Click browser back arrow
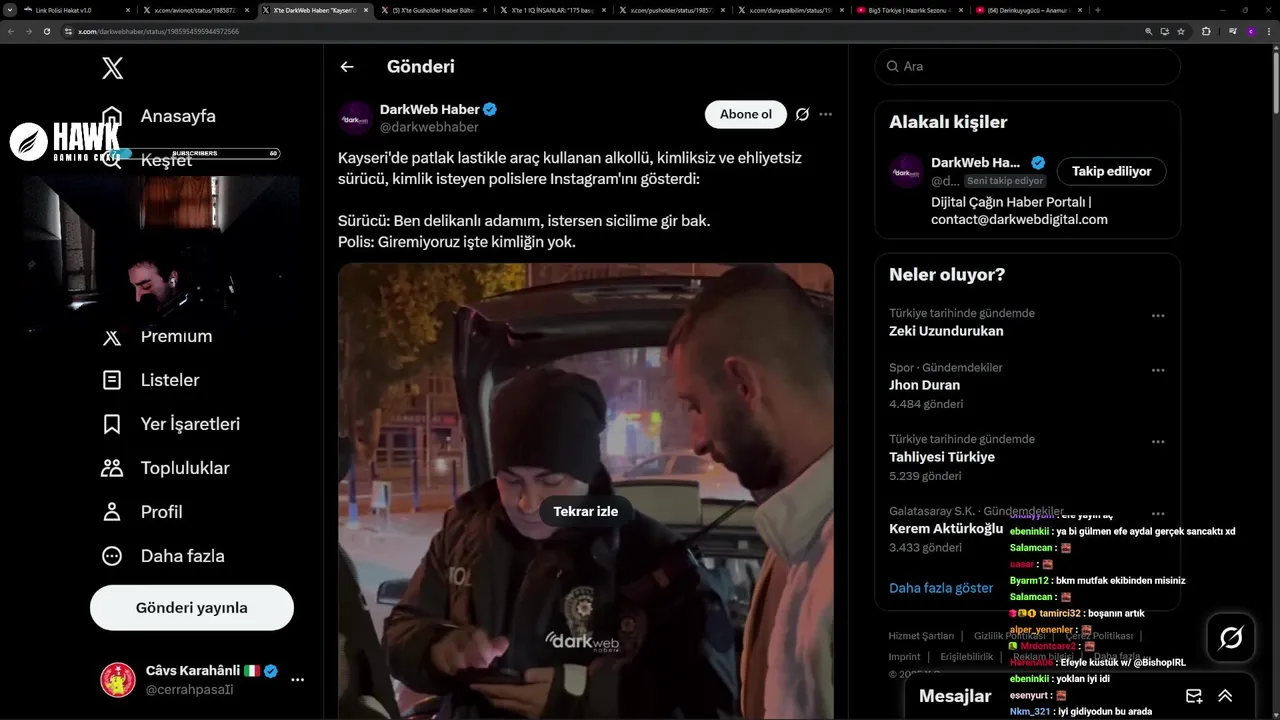Image resolution: width=1280 pixels, height=720 pixels. pos(11,31)
